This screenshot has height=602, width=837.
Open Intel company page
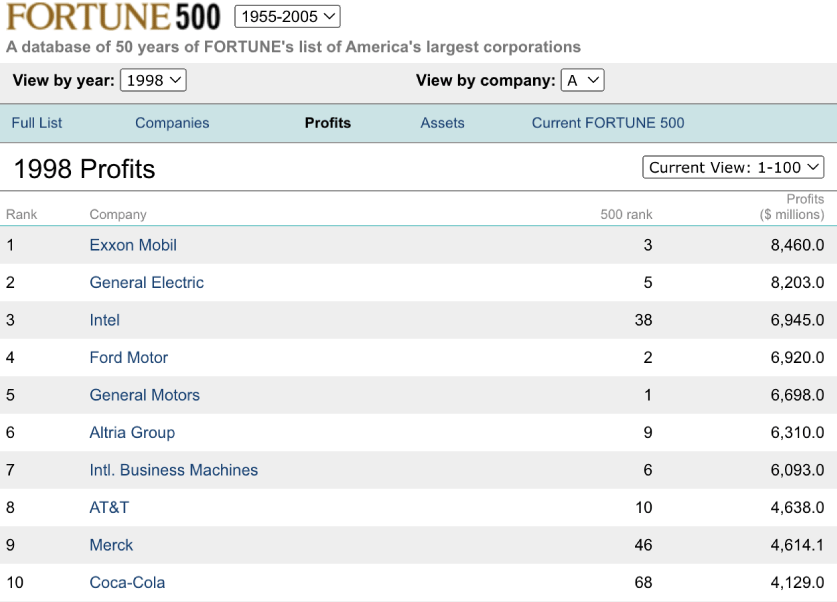coord(105,320)
